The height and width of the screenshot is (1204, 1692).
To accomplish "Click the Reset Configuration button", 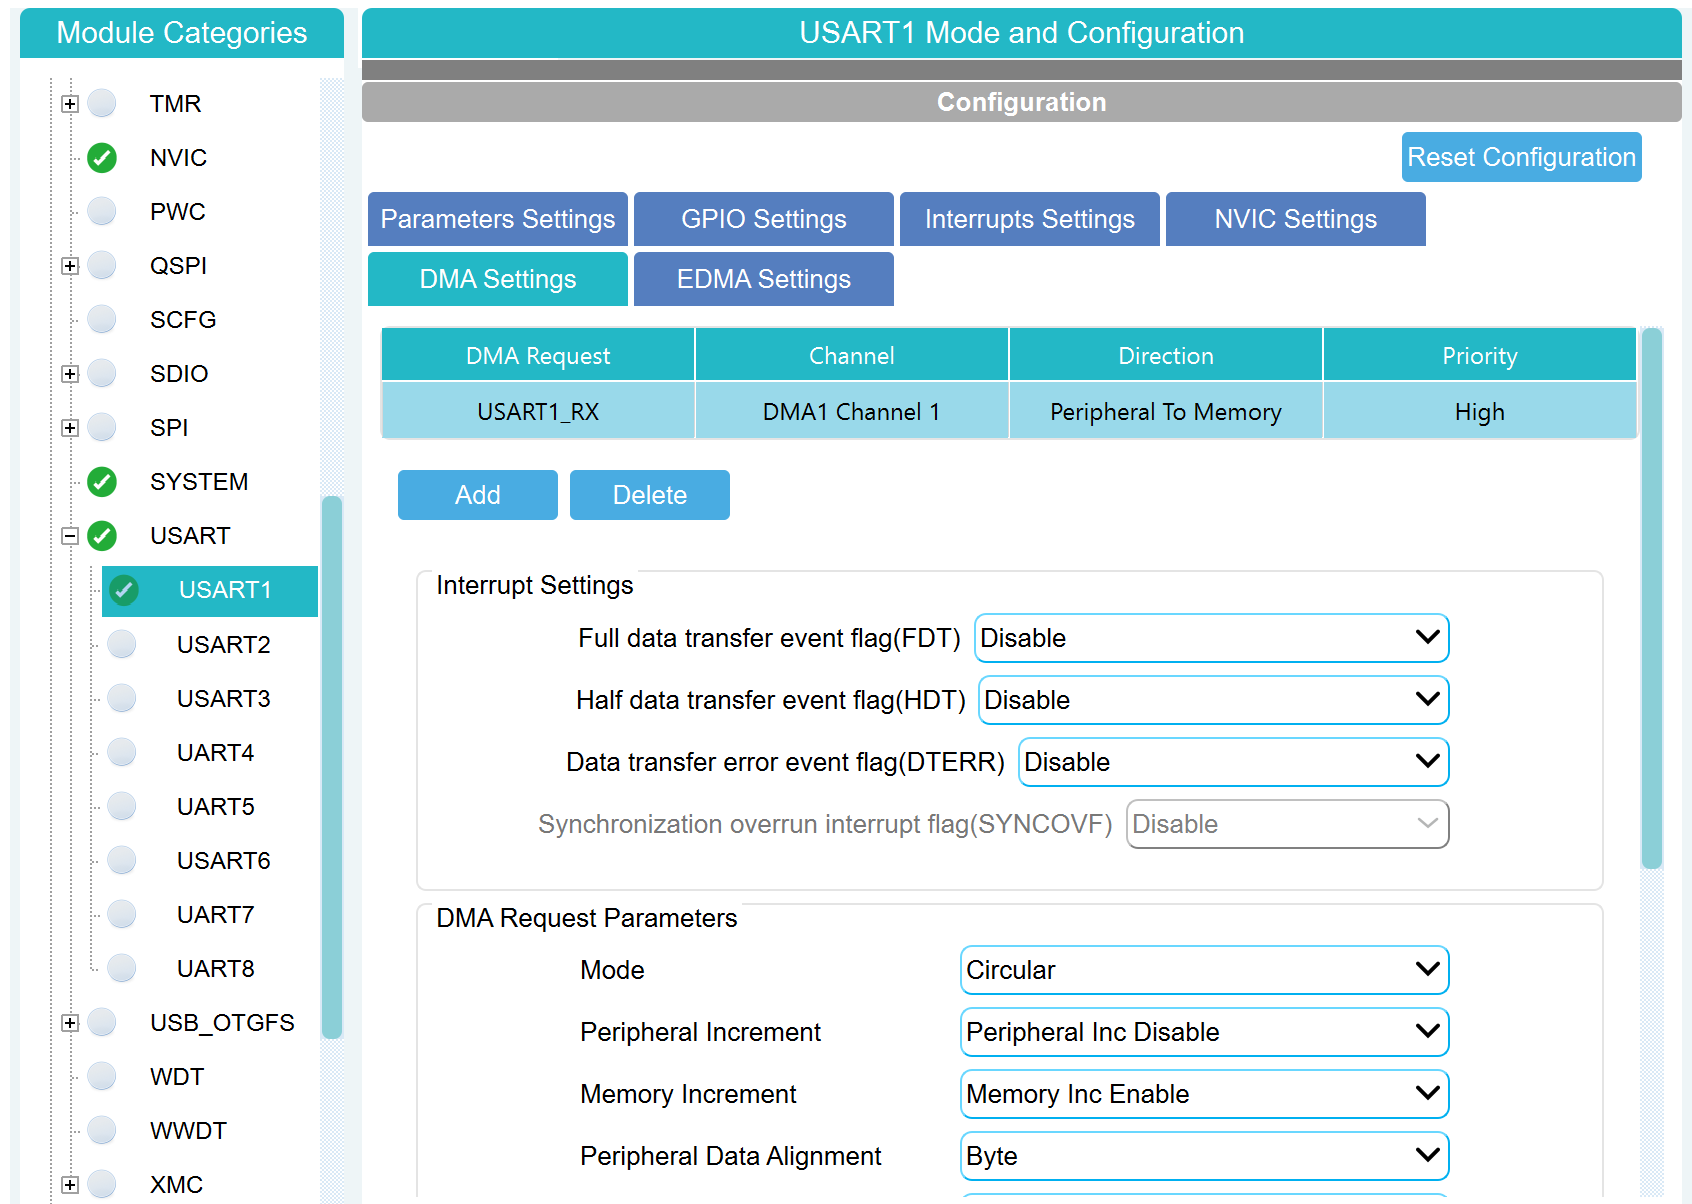I will [1522, 157].
